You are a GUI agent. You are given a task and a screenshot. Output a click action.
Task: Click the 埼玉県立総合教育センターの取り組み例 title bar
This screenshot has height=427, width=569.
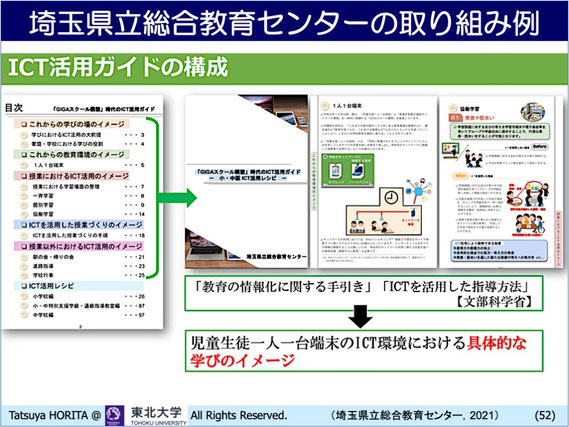point(284,22)
